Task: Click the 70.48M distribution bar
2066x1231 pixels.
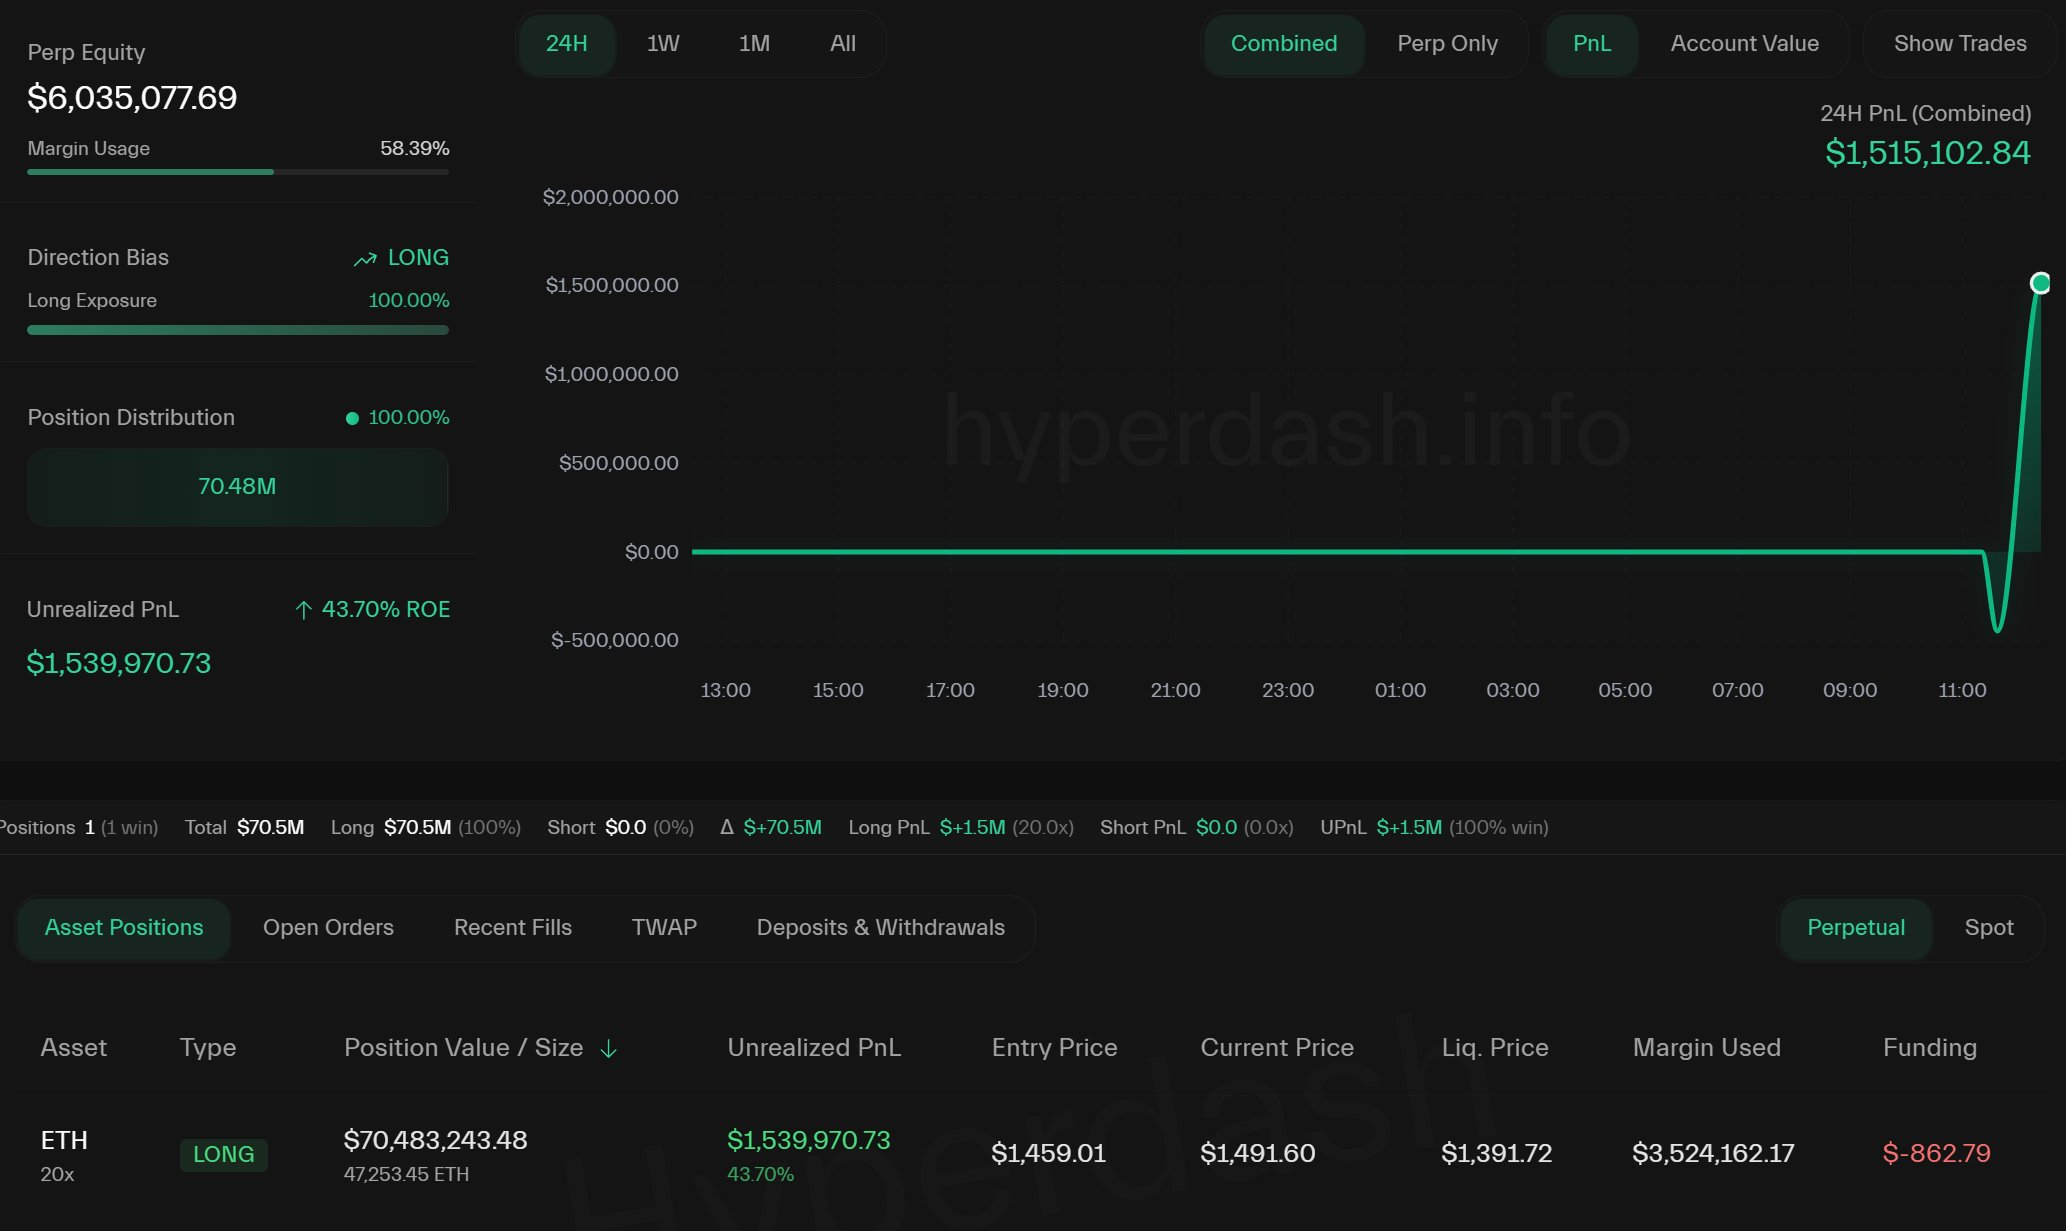Action: (x=237, y=487)
